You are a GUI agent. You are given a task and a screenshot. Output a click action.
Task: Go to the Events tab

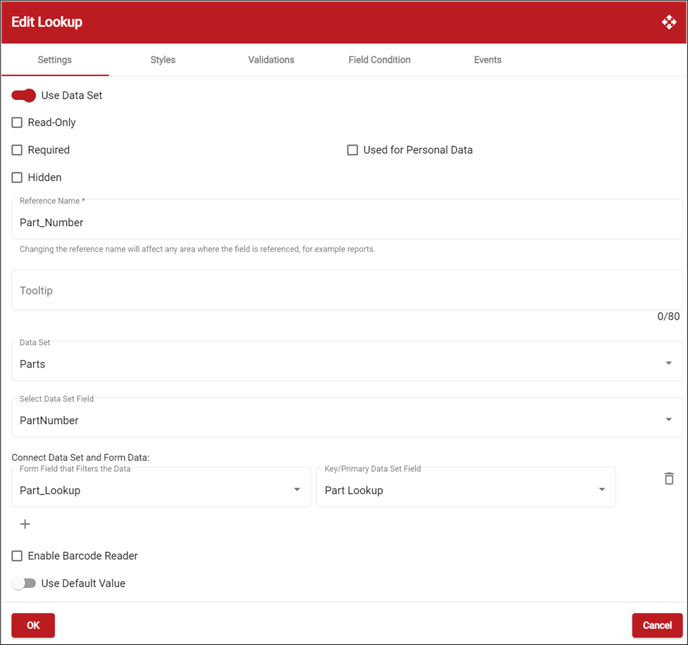pos(487,60)
